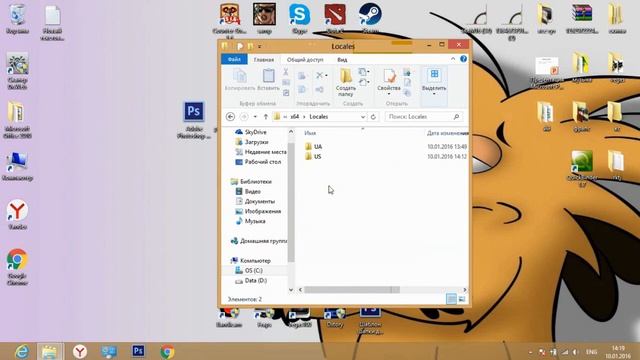Image resolution: width=640 pixels, height=360 pixels.
Task: Select the Yandex desktop shortcut
Action: (x=17, y=215)
